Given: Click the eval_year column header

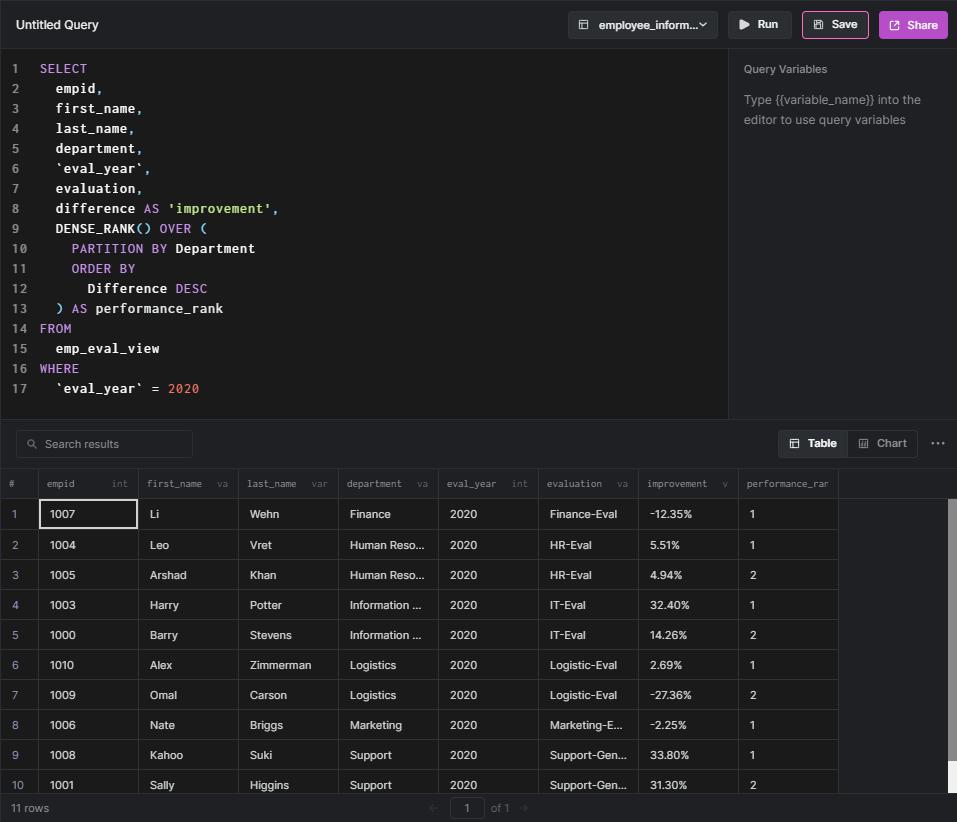Looking at the screenshot, I should [x=488, y=484].
